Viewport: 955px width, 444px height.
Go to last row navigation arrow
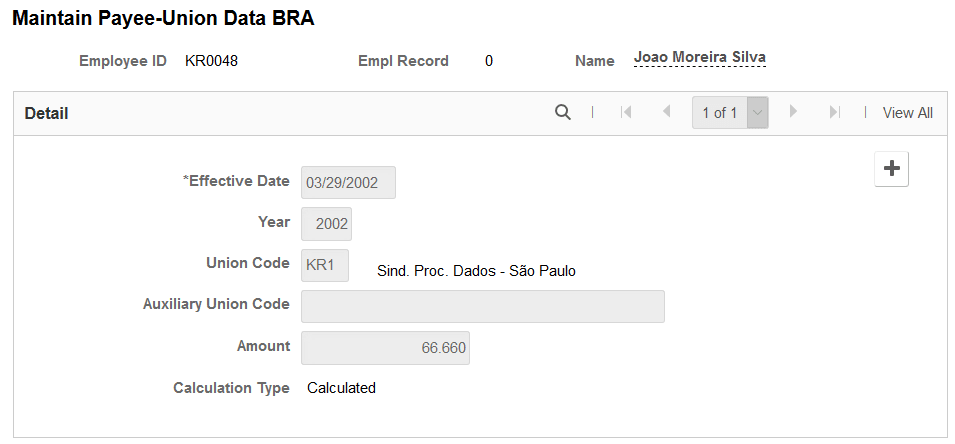(x=835, y=112)
